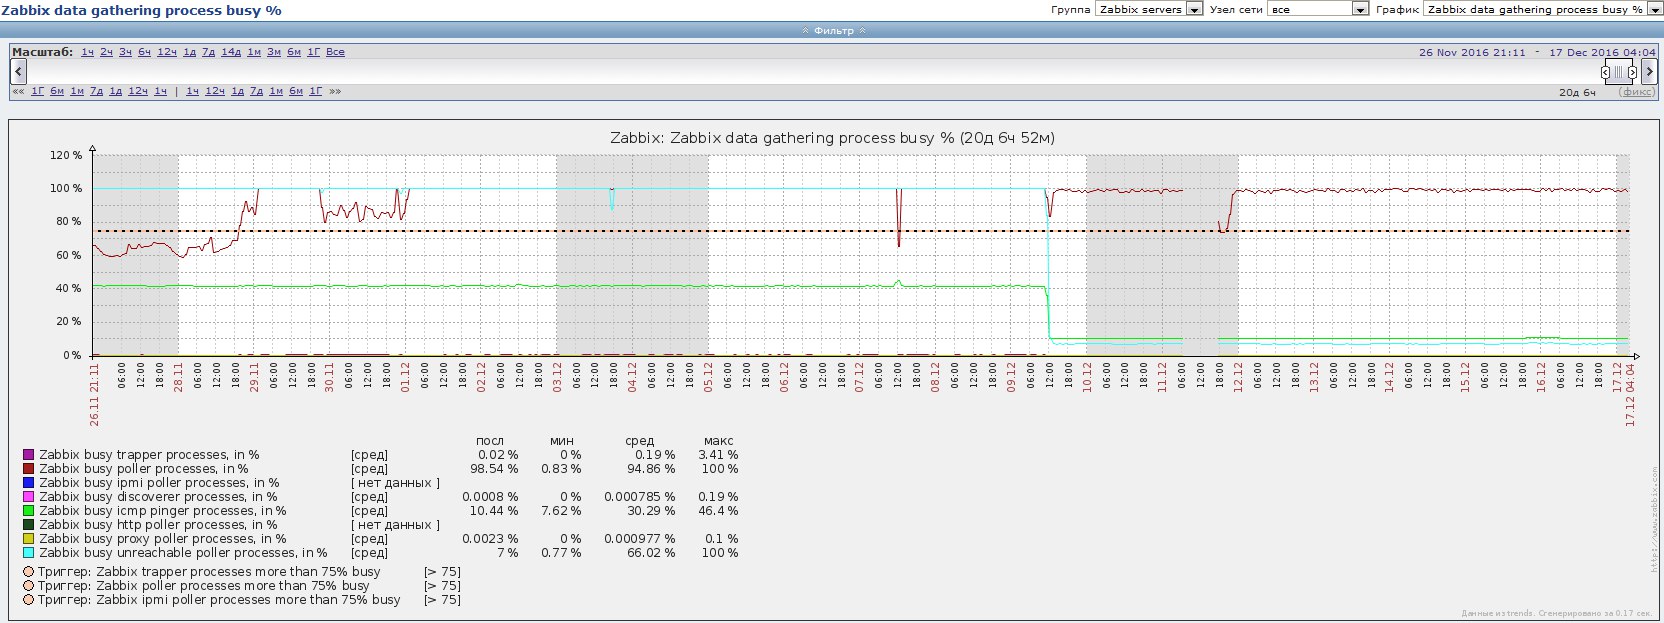Click the cyan swatch for unreachable poller processes
1664x623 pixels.
[29, 553]
